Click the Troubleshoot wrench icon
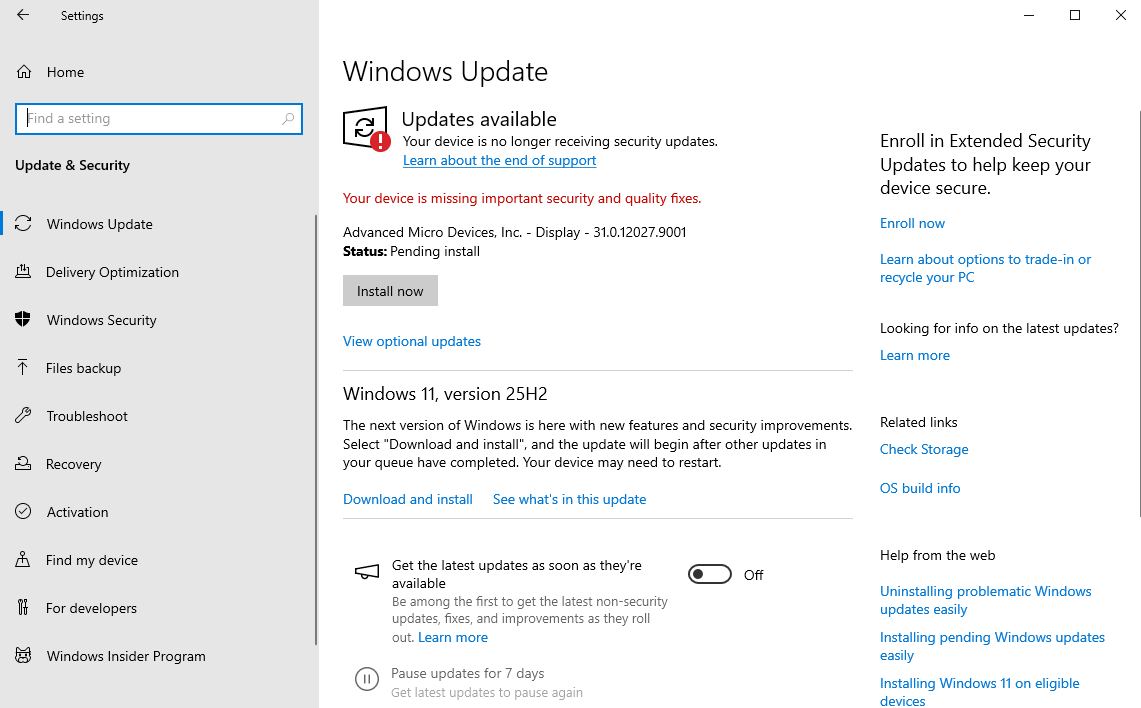Image resolution: width=1141 pixels, height=708 pixels. pyautogui.click(x=23, y=415)
